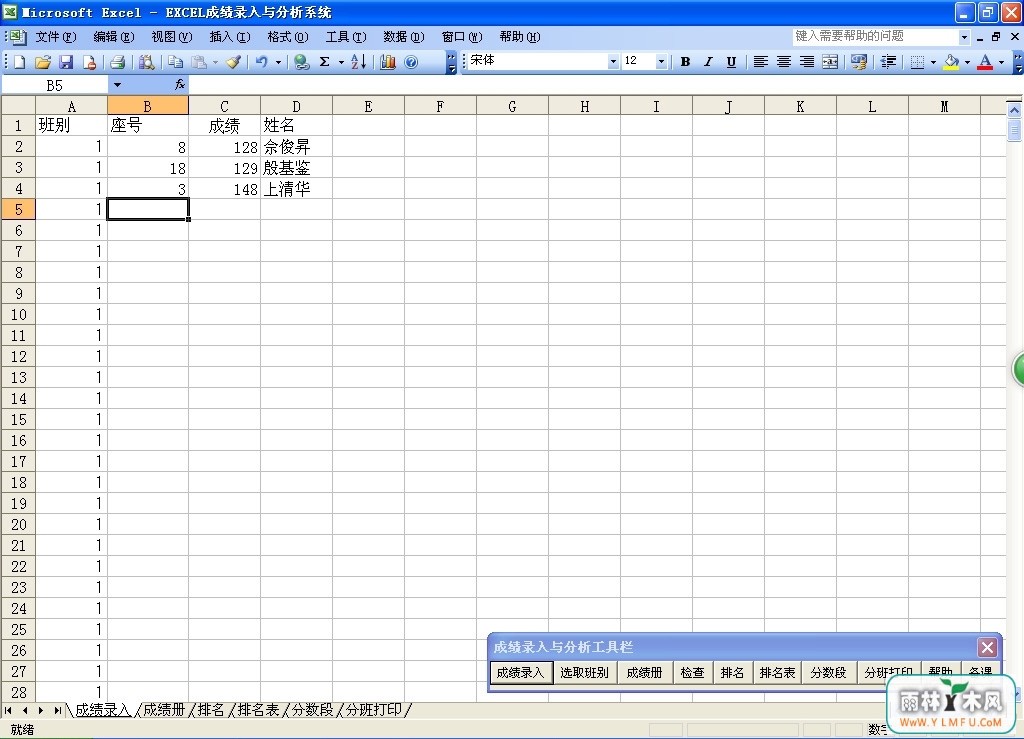Image resolution: width=1024 pixels, height=739 pixels.
Task: Create a new blank workbook
Action: [20, 62]
